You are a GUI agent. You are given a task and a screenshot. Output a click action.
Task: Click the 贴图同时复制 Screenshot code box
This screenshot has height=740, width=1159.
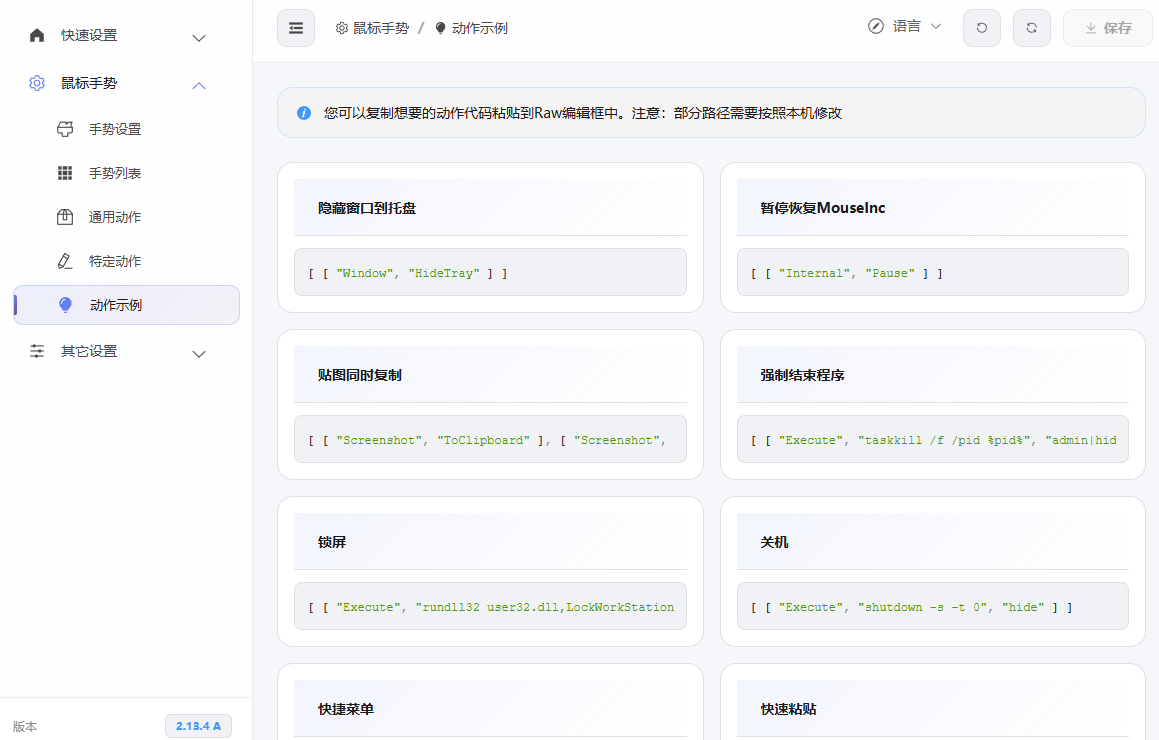click(x=490, y=440)
